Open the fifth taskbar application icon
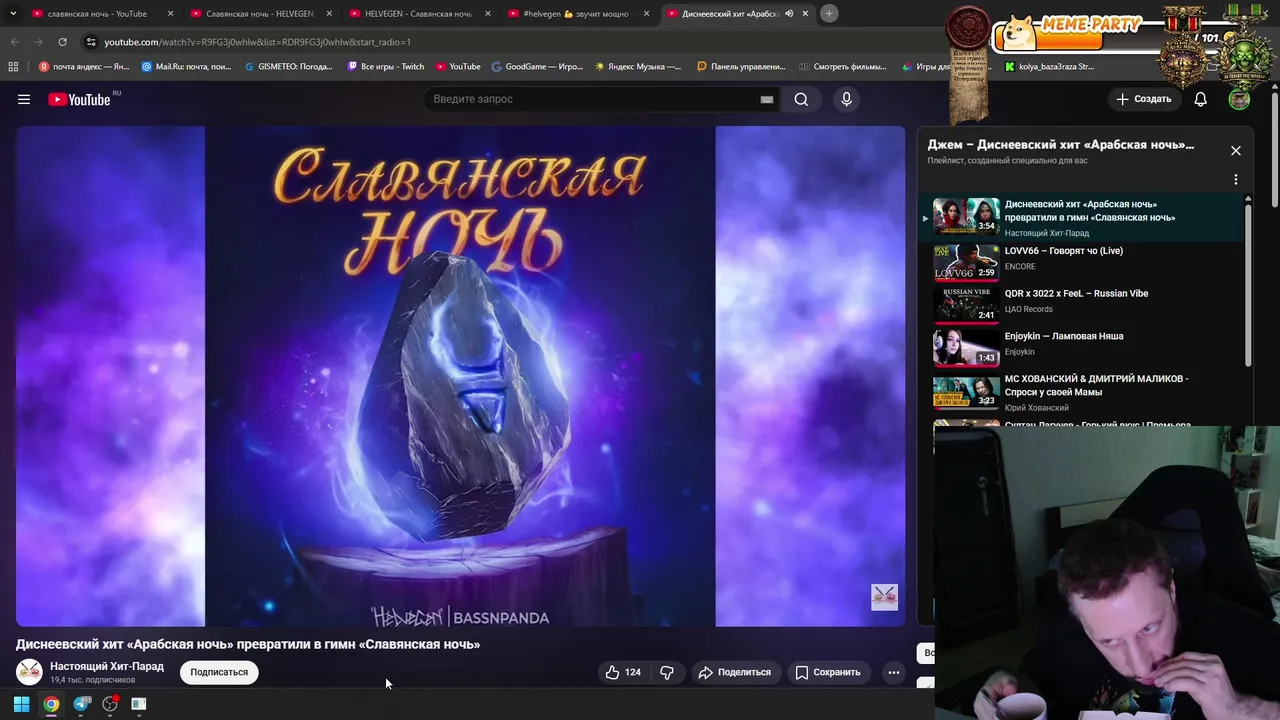The width and height of the screenshot is (1280, 720). pyautogui.click(x=139, y=704)
